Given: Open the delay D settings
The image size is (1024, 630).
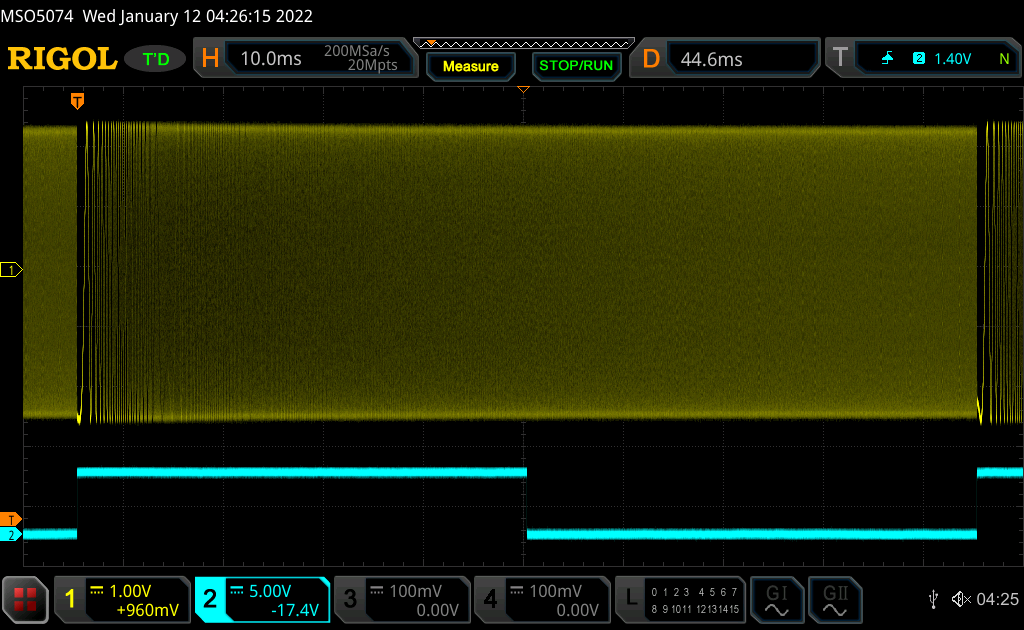Looking at the screenshot, I should (x=651, y=59).
